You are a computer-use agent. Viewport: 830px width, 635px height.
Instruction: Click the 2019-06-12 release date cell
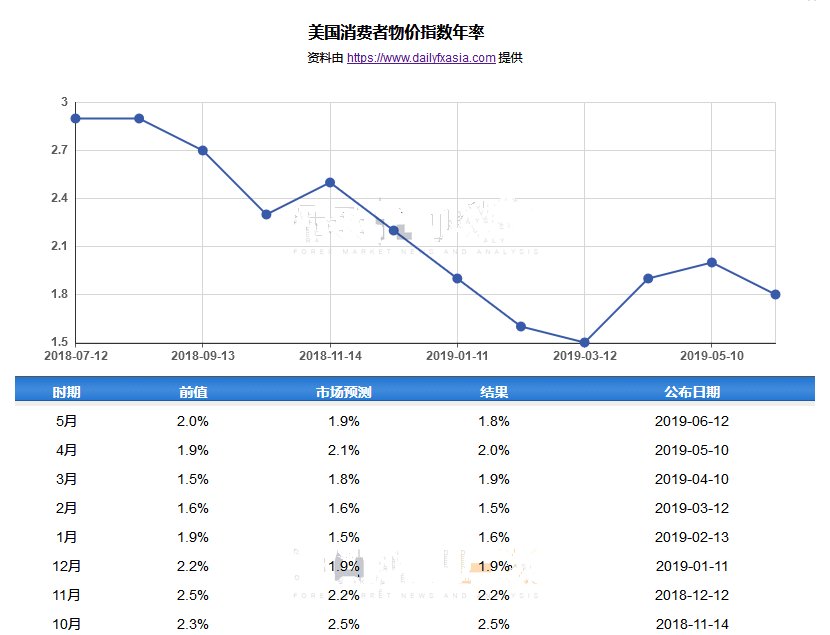(692, 422)
